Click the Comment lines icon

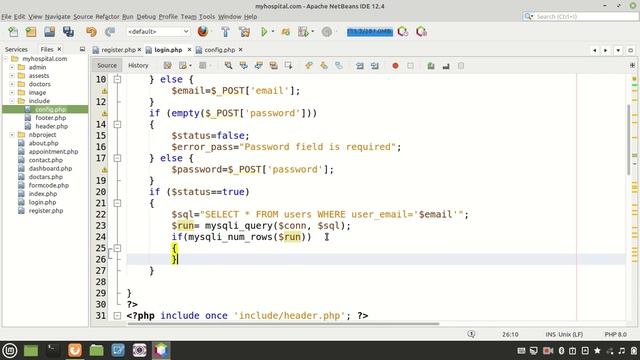point(431,66)
